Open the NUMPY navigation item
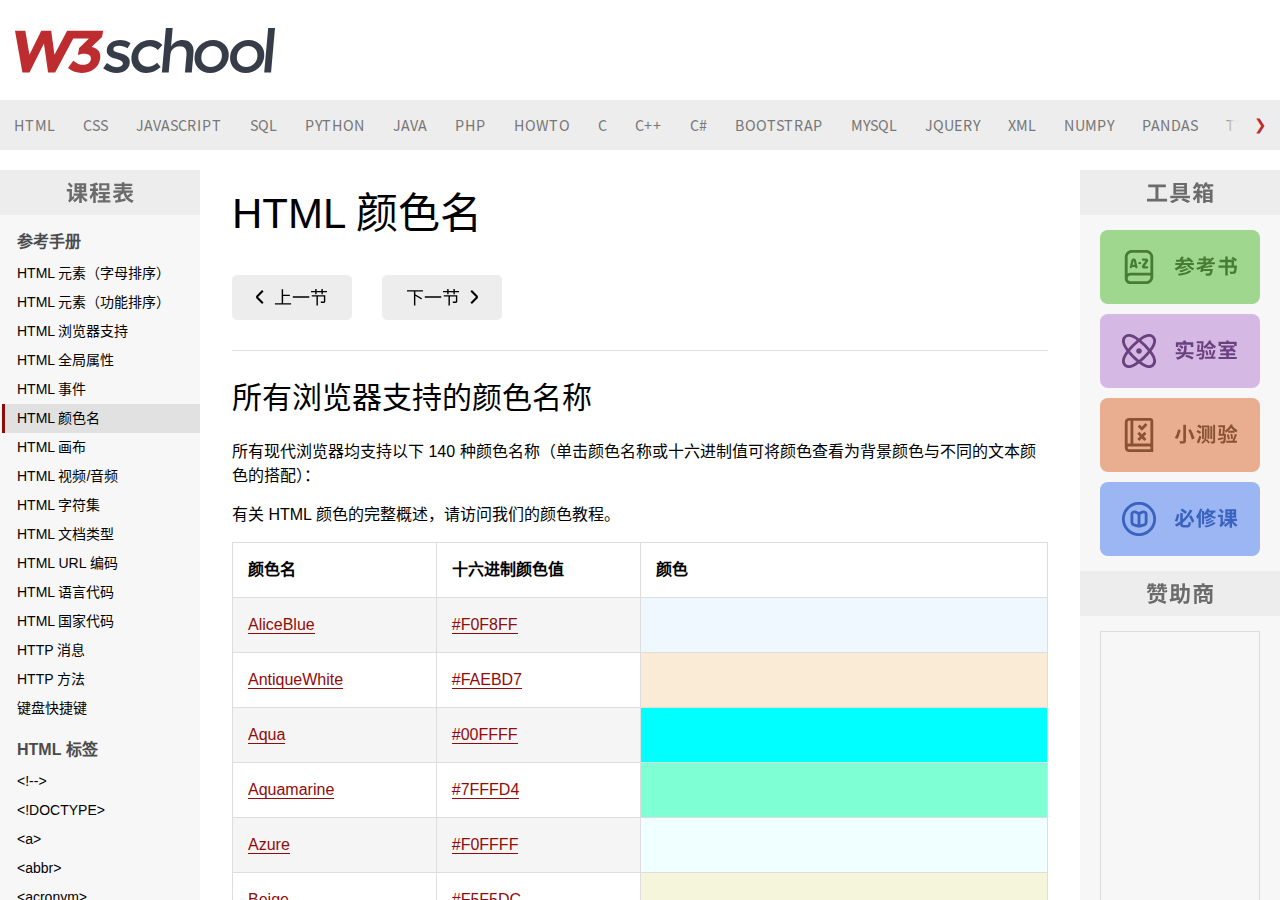The height and width of the screenshot is (900, 1280). point(1090,125)
